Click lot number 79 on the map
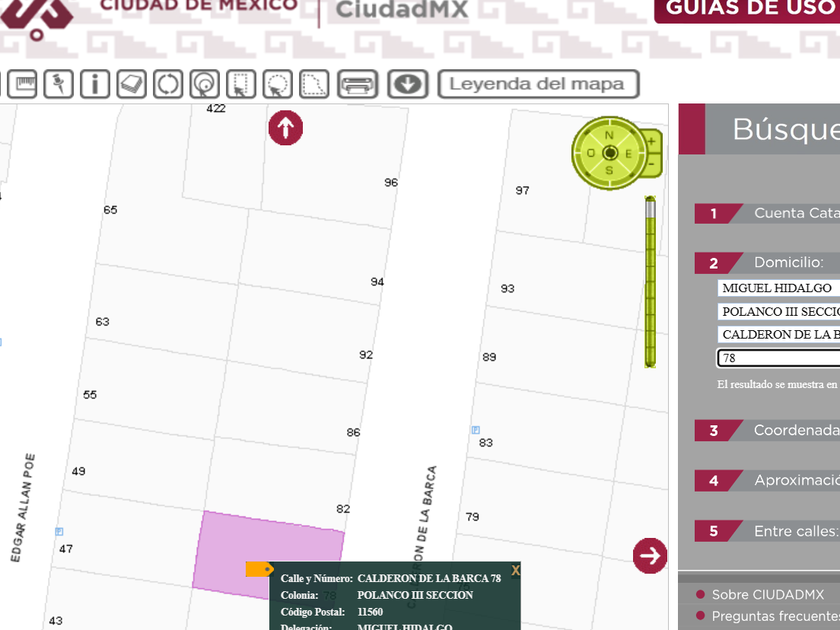840x630 pixels. [472, 517]
